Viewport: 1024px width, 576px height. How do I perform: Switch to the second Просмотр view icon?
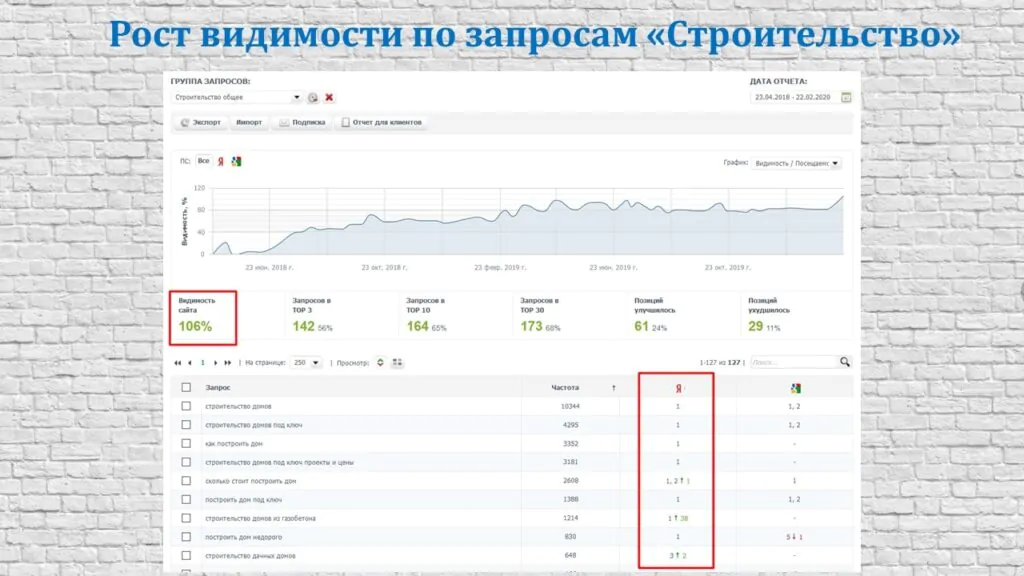pos(397,362)
